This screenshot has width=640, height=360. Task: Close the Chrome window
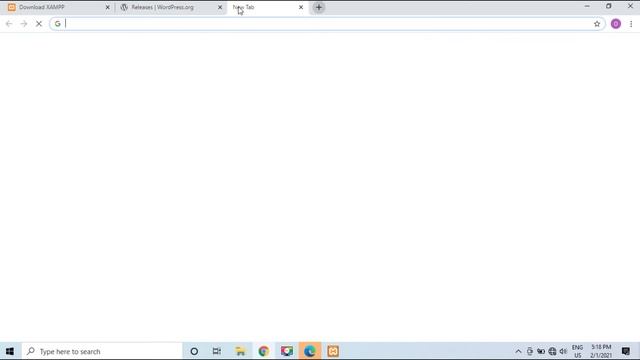tap(630, 6)
